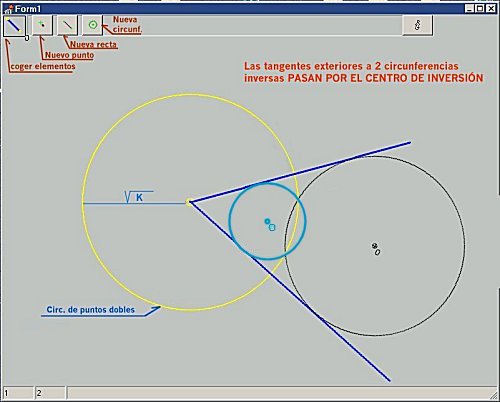Minimize the Form1 window

click(470, 9)
